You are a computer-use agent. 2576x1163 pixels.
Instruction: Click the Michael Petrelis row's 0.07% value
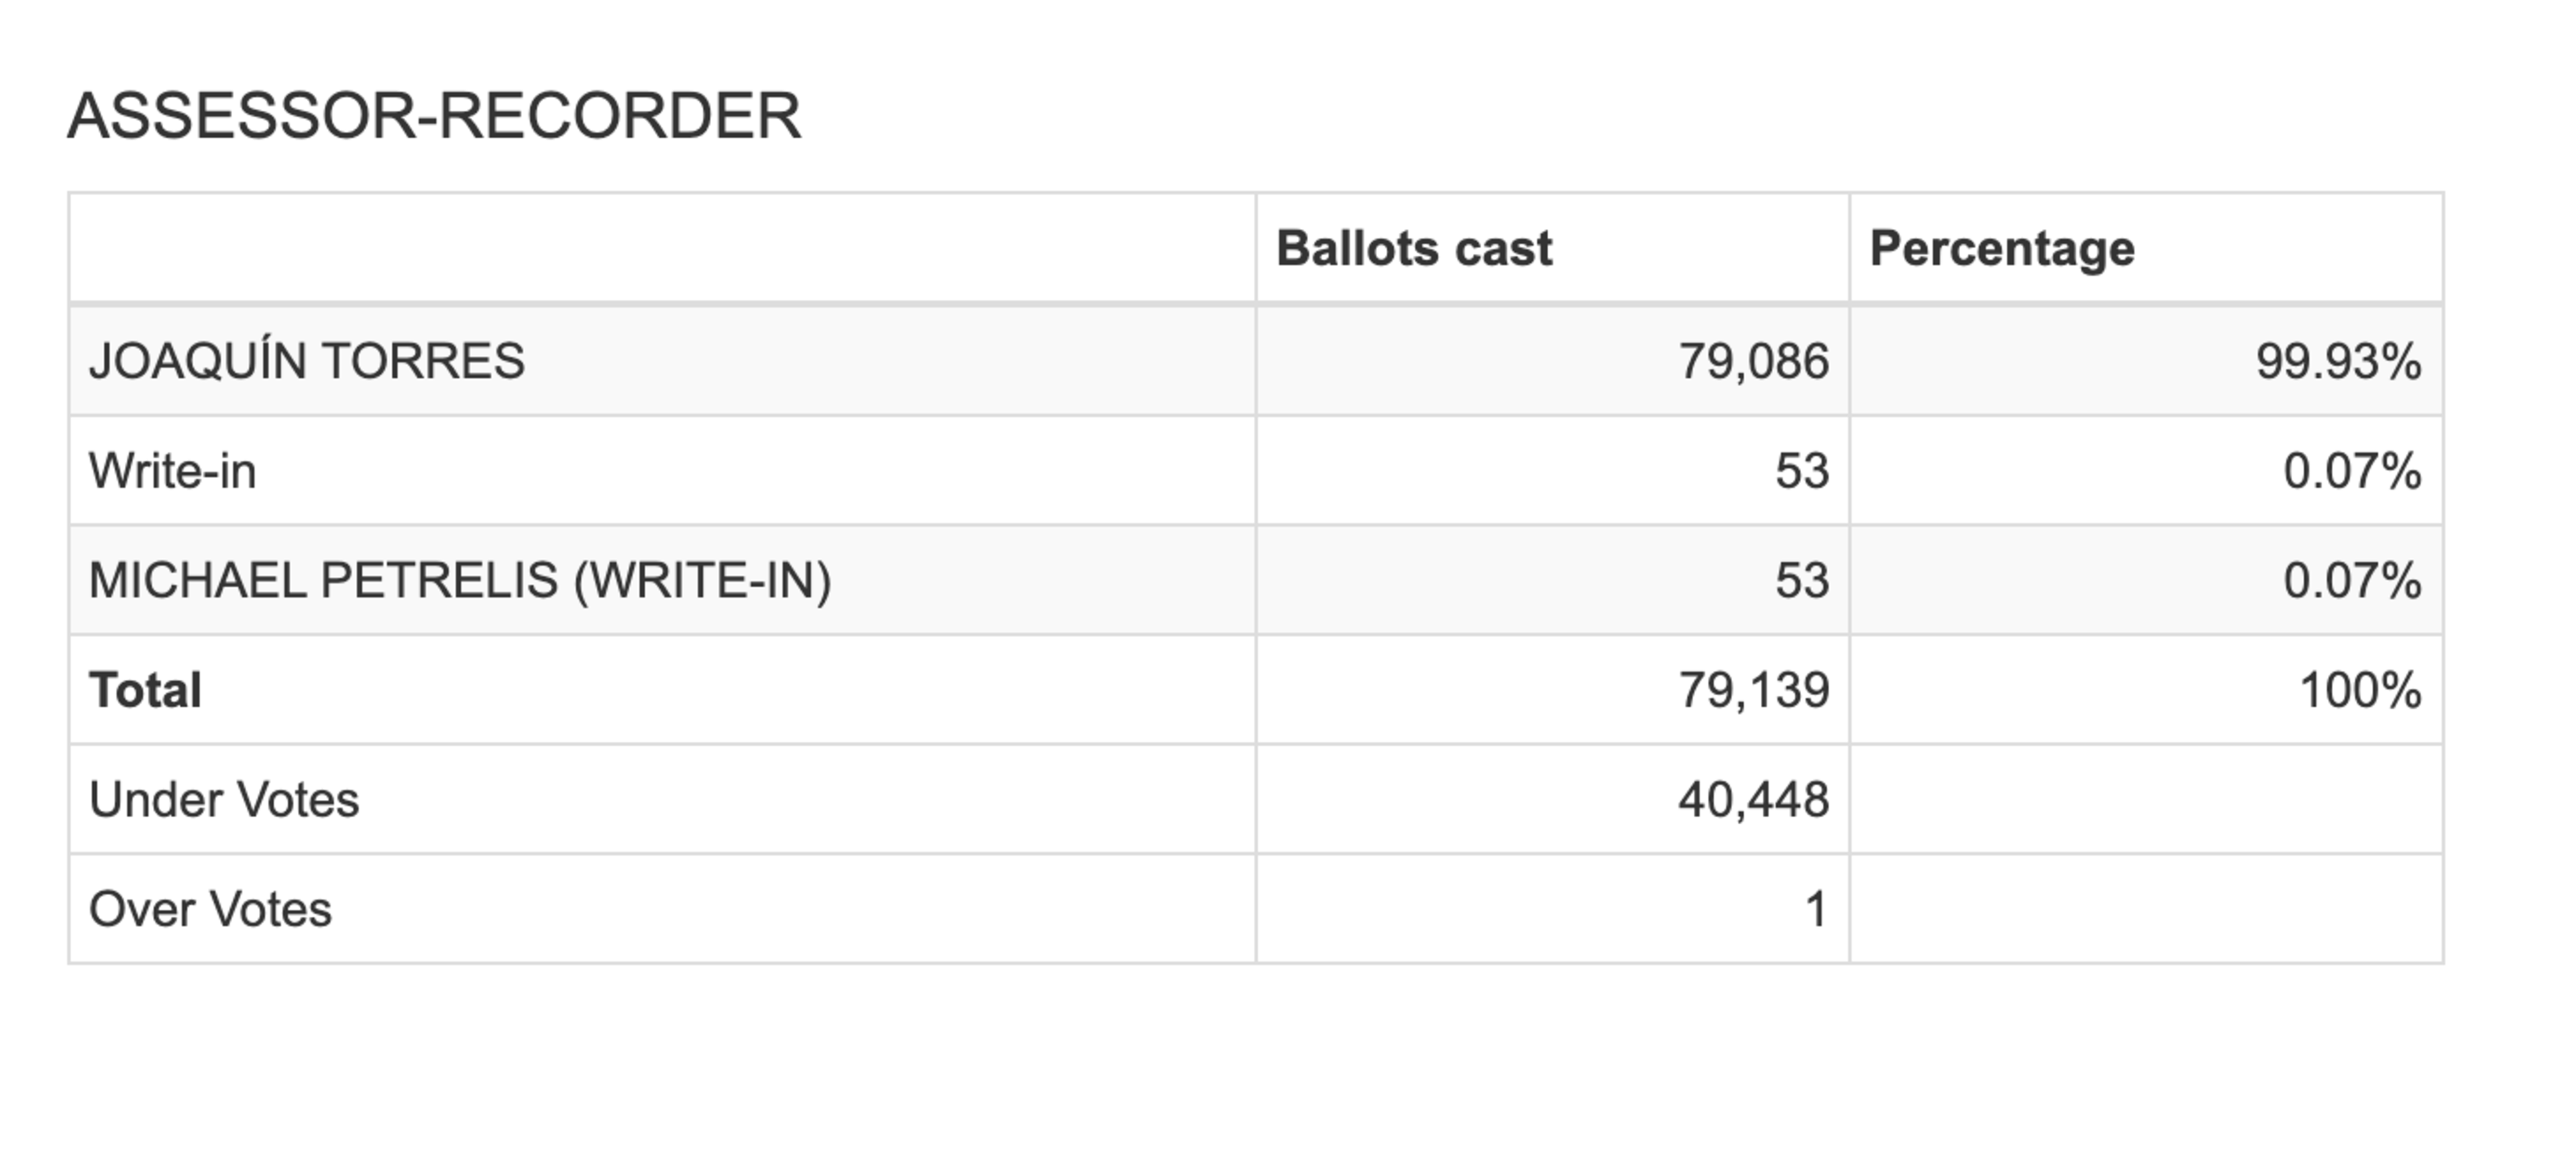tap(2352, 581)
